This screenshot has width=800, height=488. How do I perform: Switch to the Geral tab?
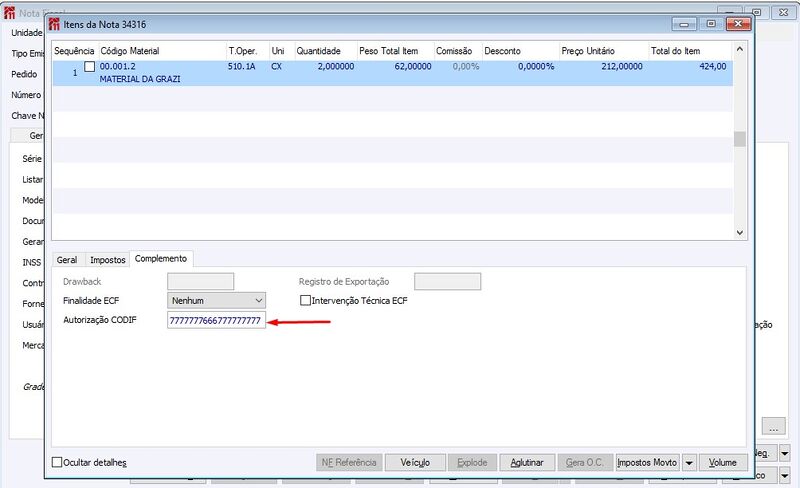(67, 260)
